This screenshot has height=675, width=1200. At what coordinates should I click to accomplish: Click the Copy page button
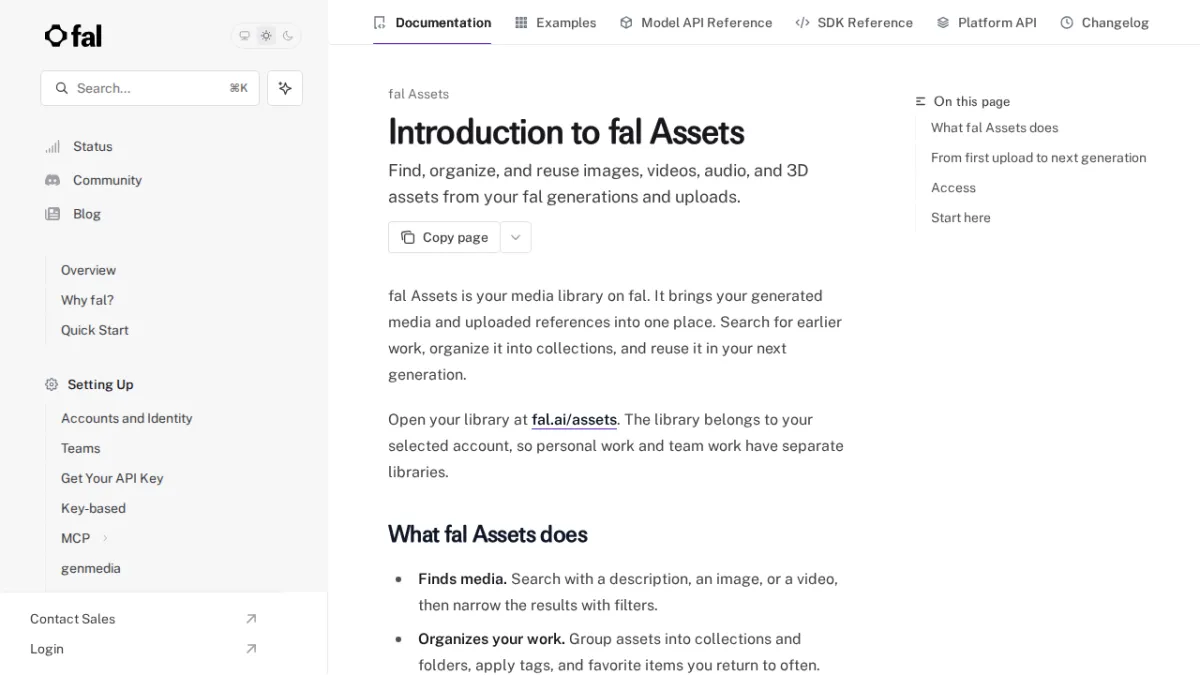[444, 237]
